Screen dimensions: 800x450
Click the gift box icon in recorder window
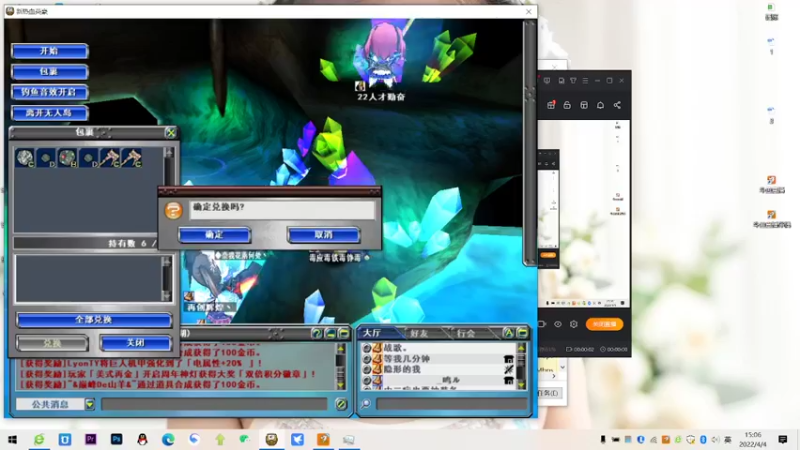[x=551, y=105]
